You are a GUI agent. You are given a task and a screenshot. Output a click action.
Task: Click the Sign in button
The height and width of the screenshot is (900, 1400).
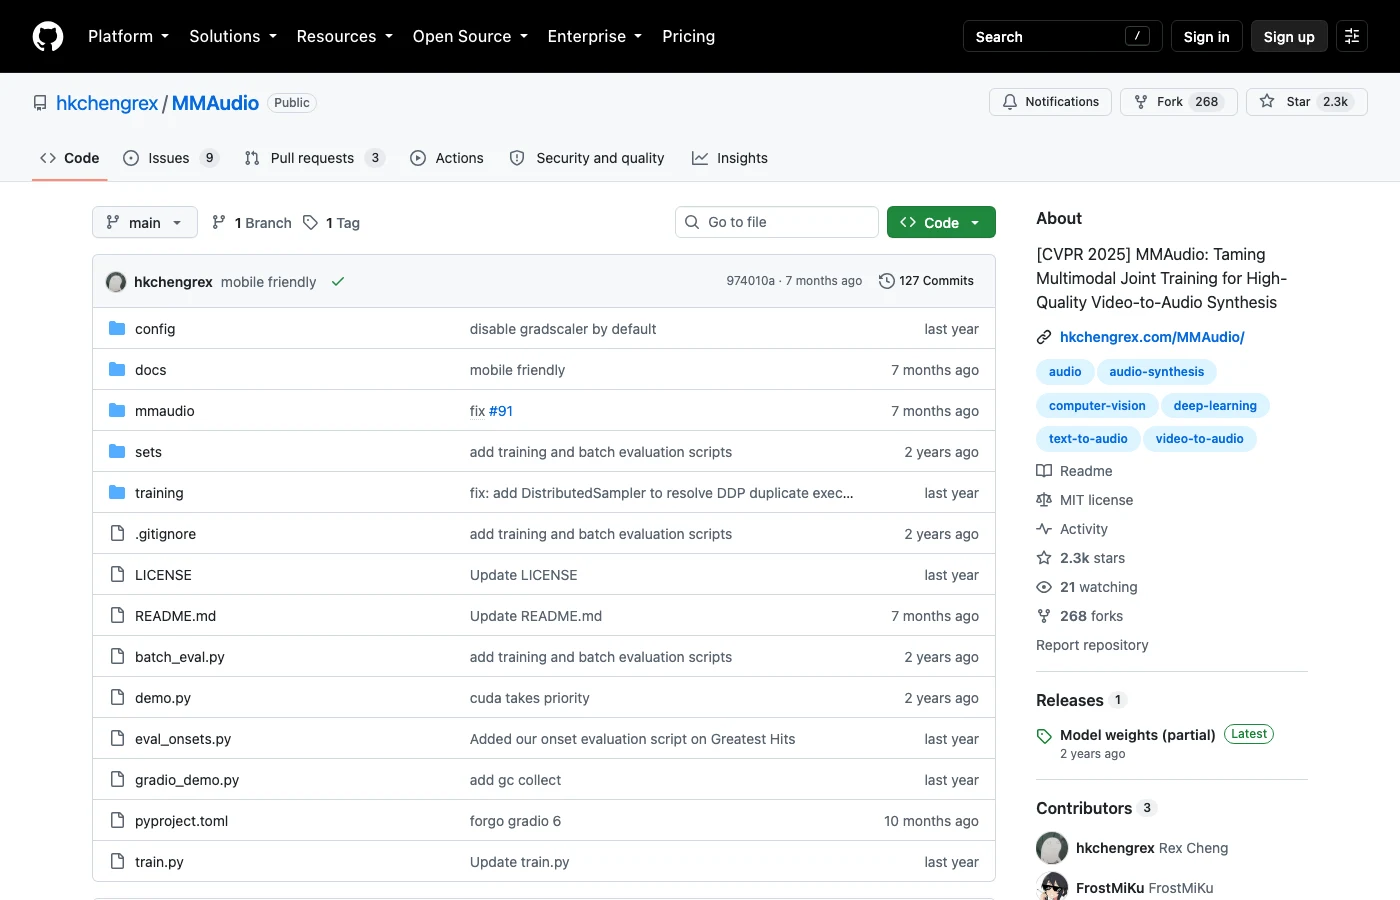[1207, 36]
